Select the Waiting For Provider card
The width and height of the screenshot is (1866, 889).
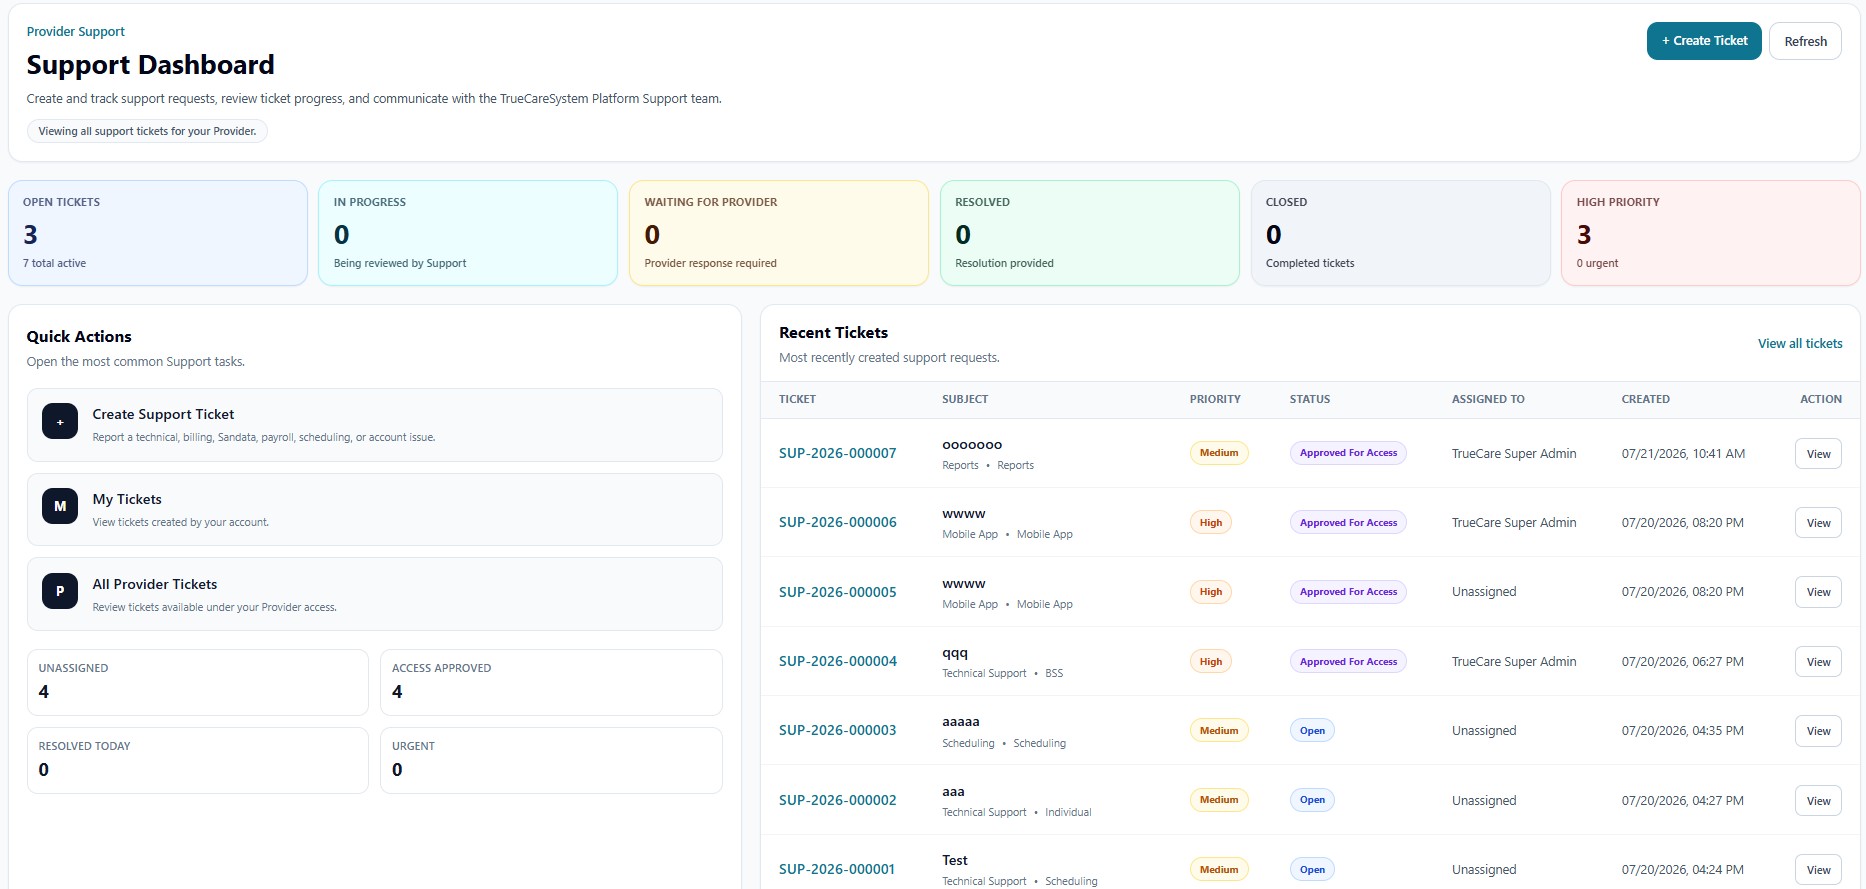point(779,233)
